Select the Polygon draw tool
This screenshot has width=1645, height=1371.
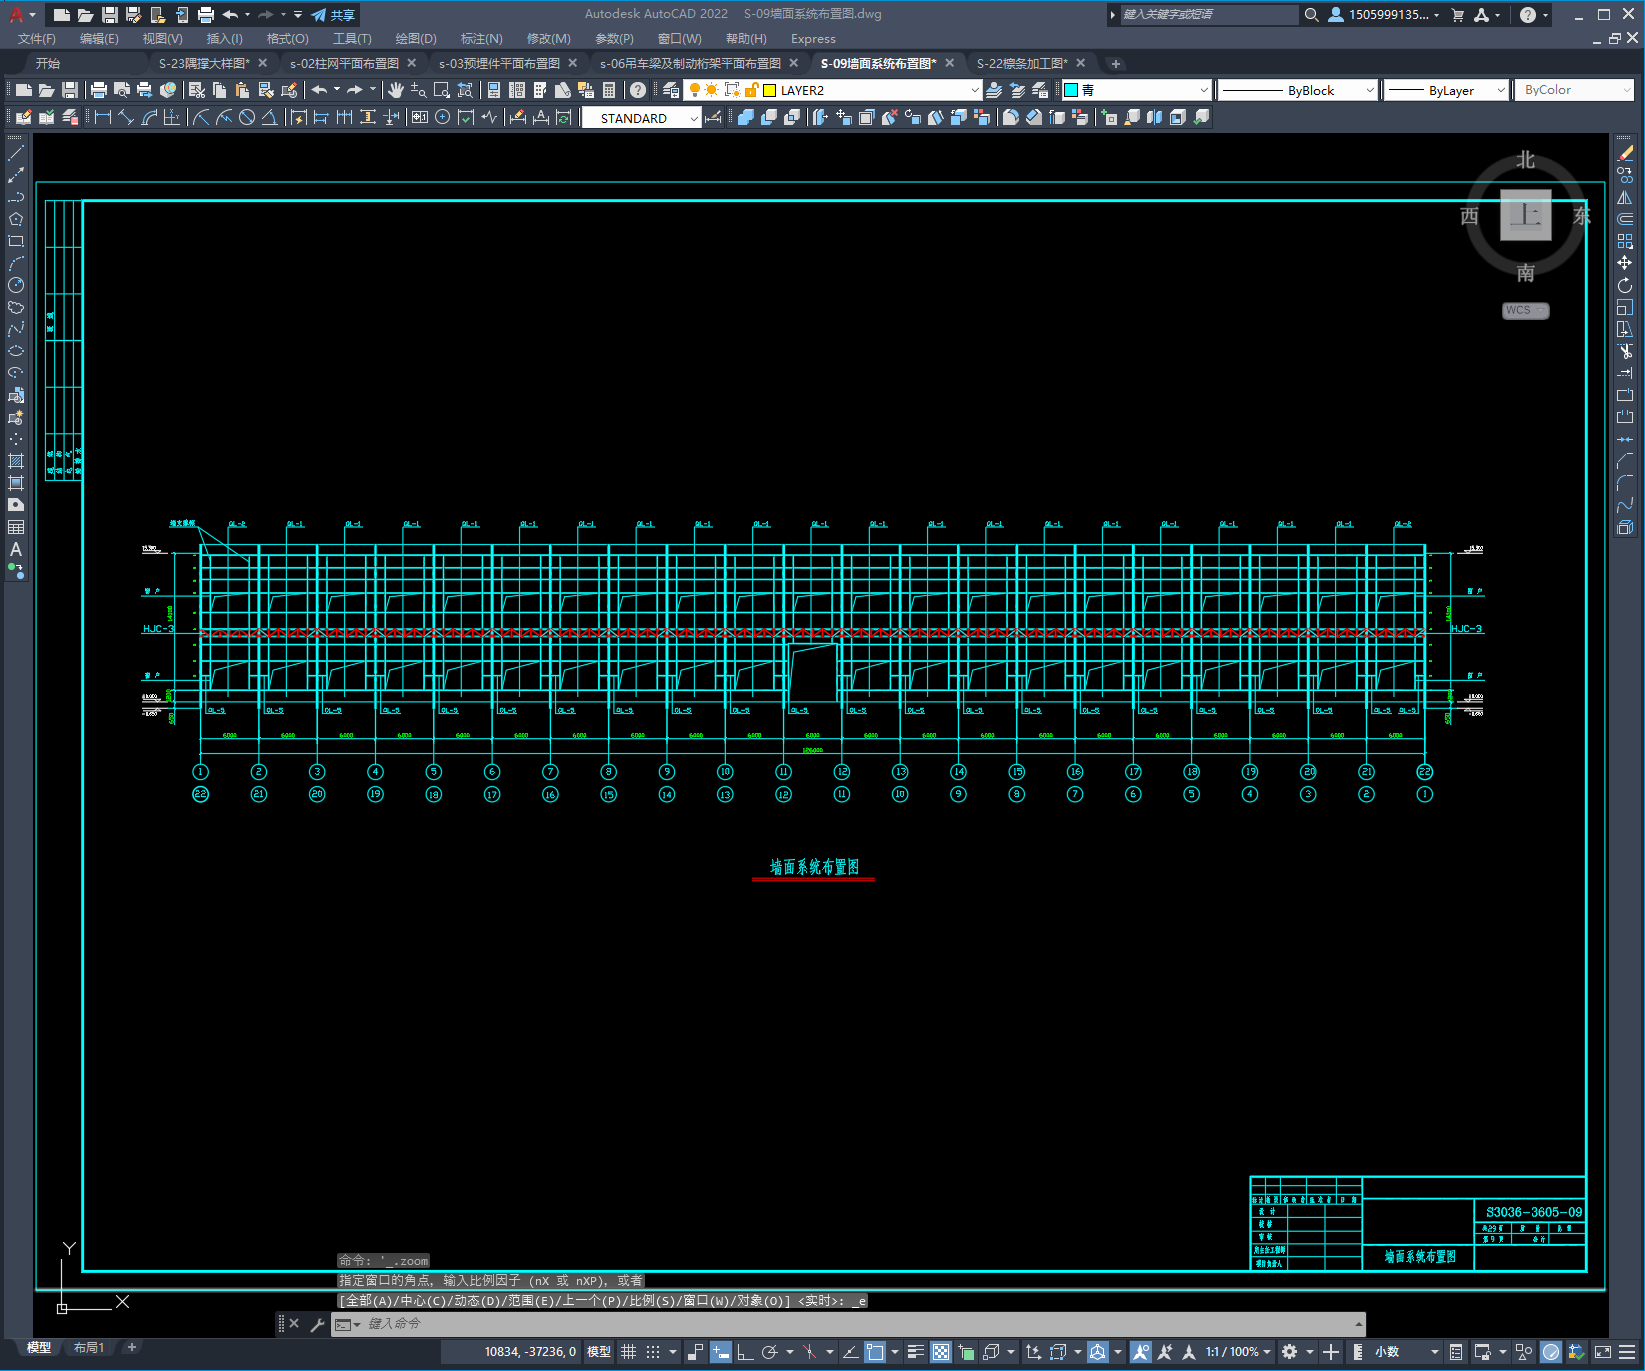pos(16,219)
